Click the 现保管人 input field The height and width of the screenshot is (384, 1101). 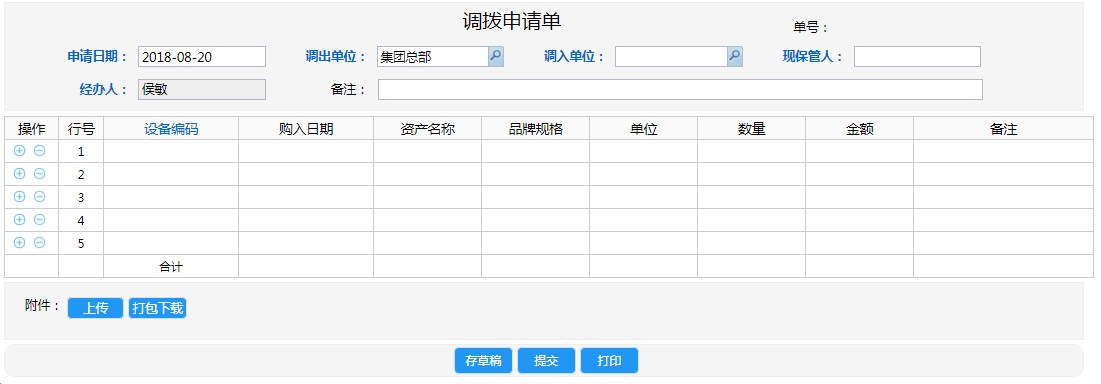(917, 57)
